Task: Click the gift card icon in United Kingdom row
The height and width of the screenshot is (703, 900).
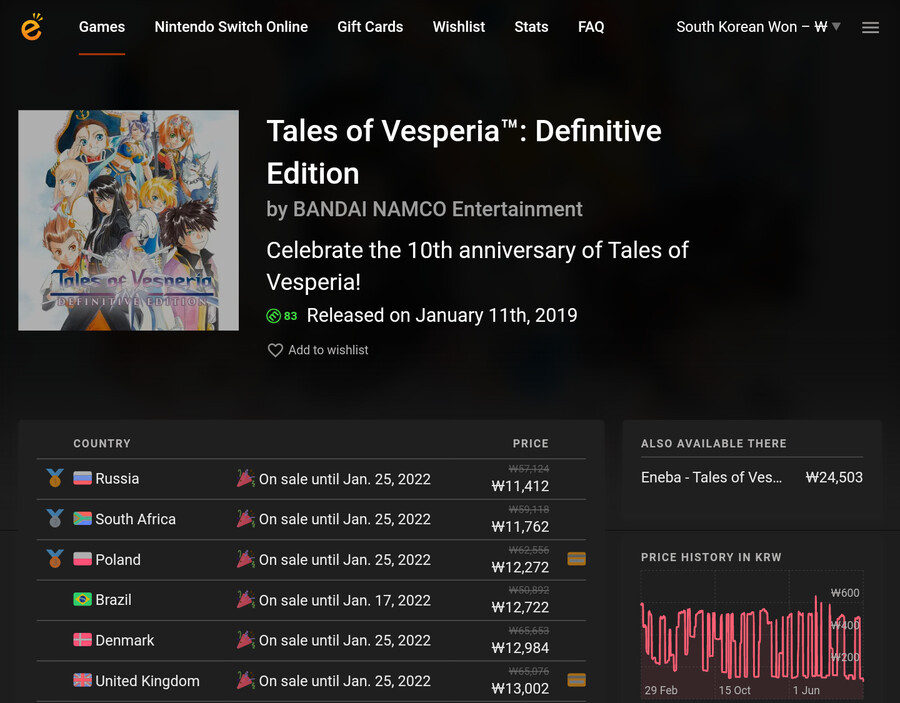Action: tap(576, 680)
